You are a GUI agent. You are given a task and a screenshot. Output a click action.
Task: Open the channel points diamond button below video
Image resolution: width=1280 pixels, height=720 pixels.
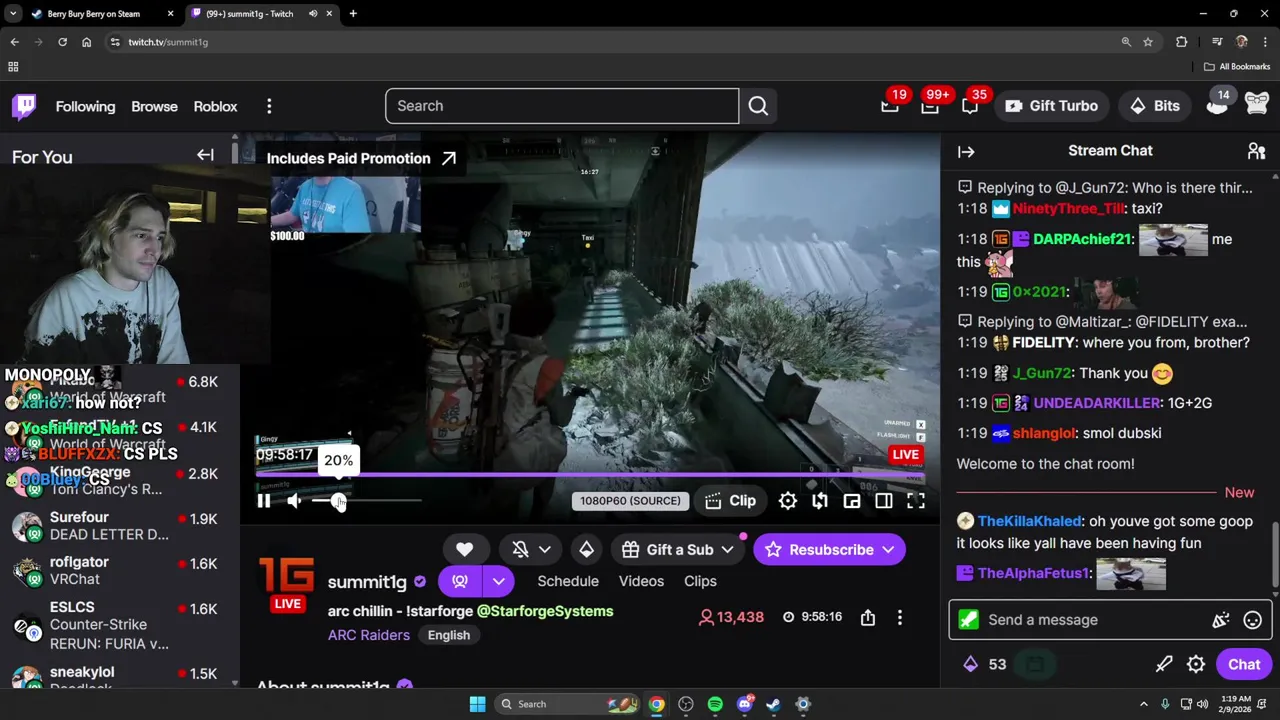coord(586,549)
